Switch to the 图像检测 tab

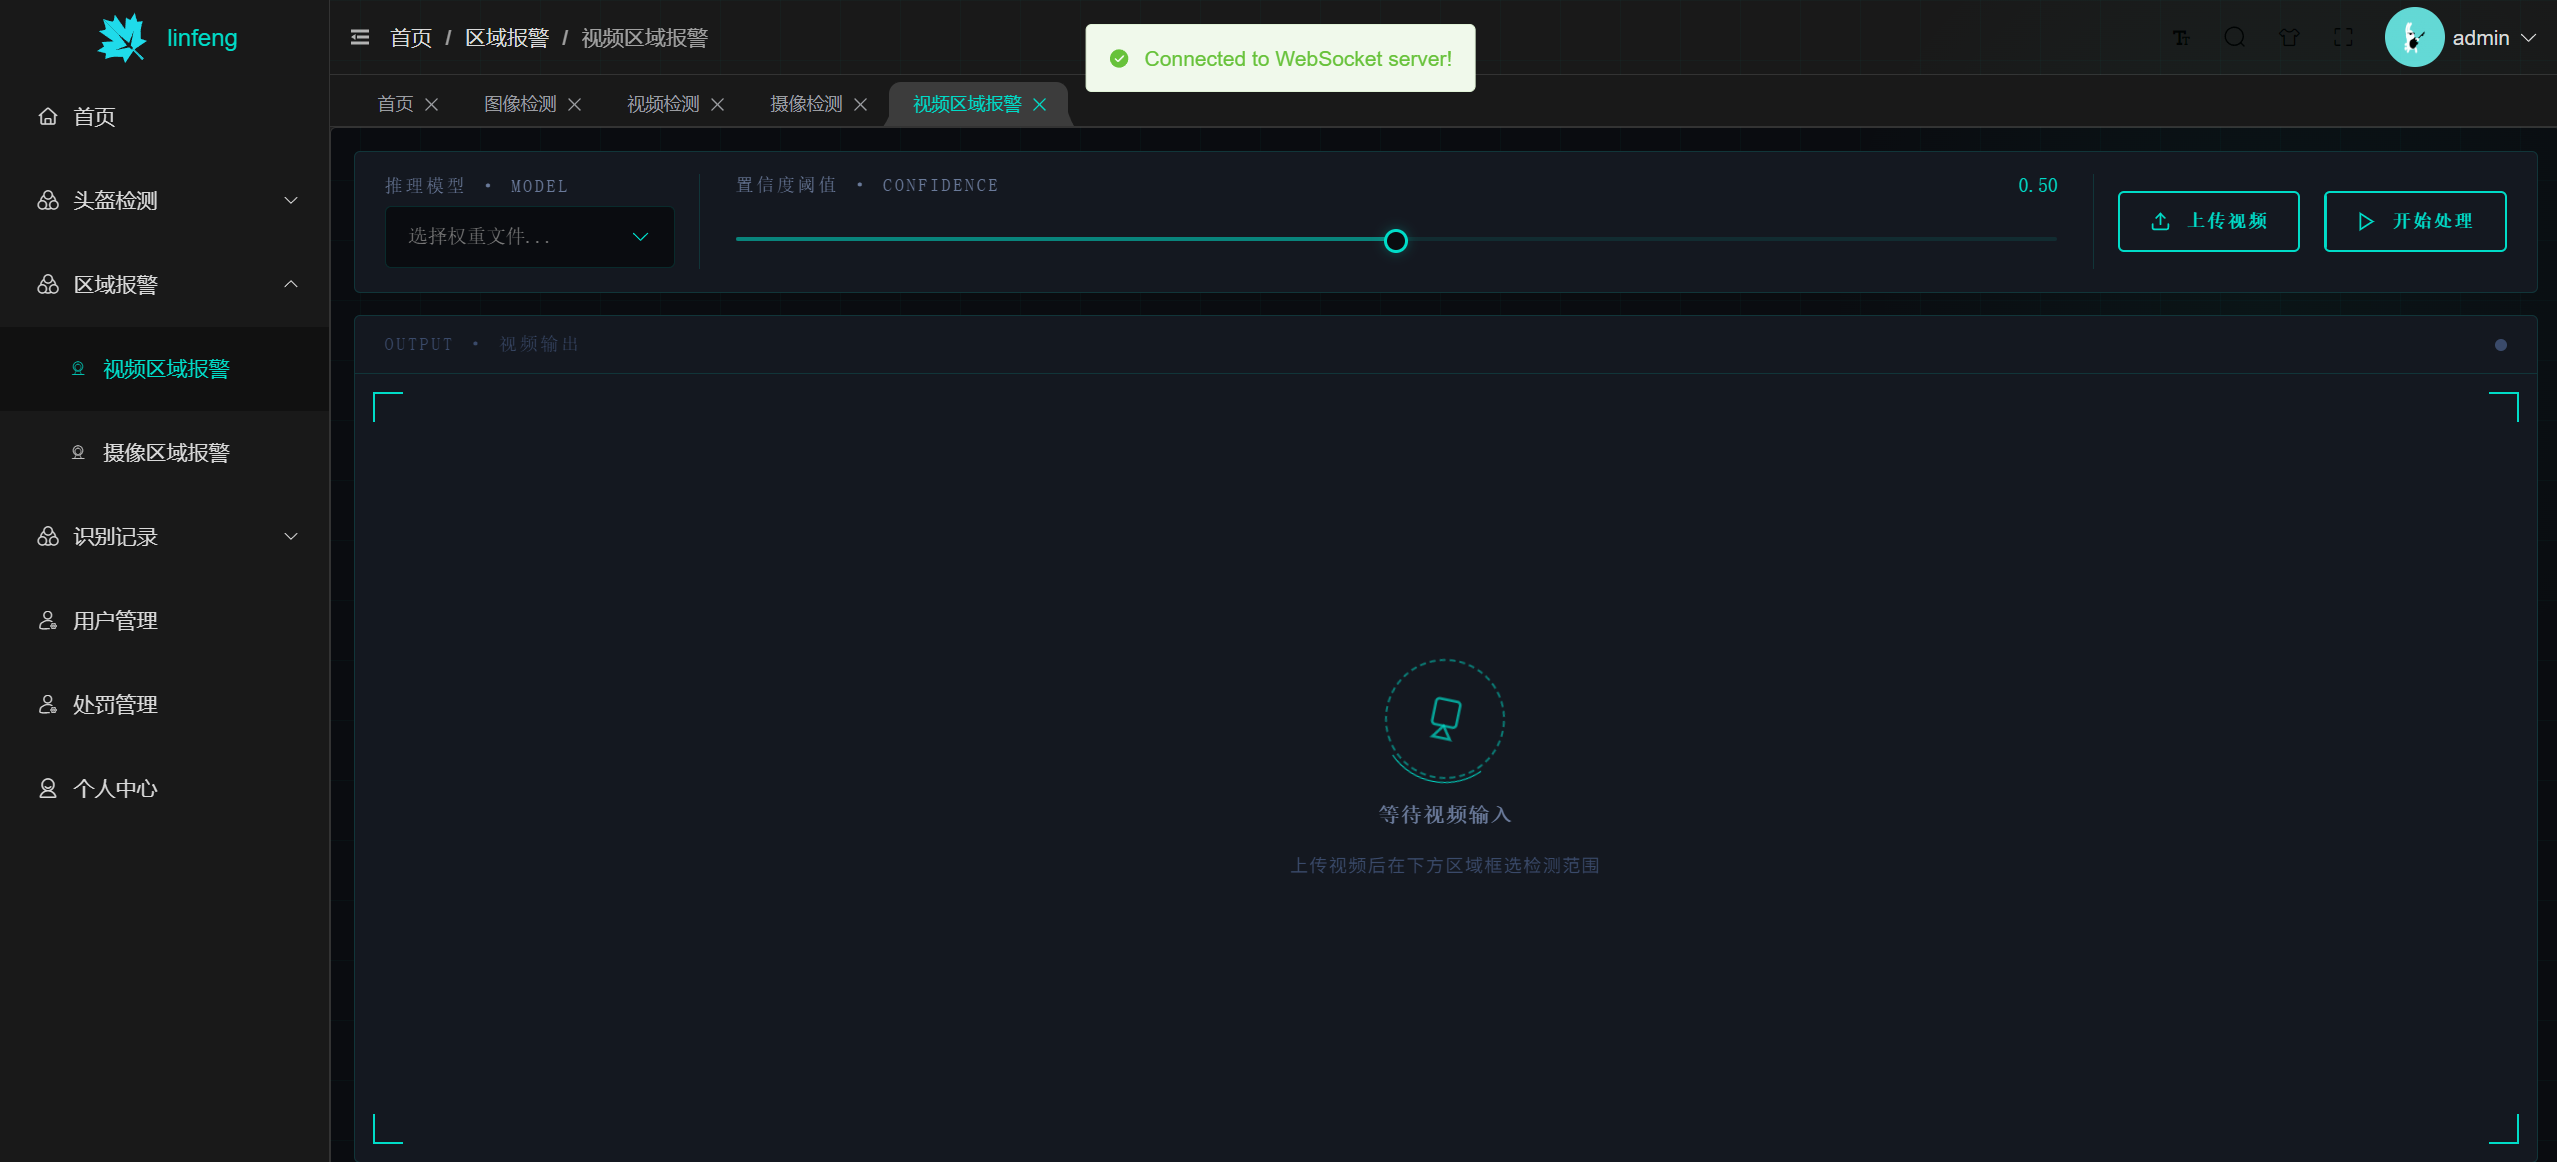(x=520, y=104)
